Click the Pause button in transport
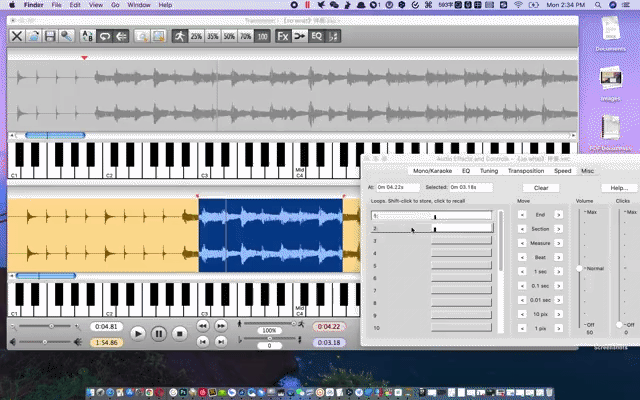Viewport: 640px width, 400px height. [x=158, y=334]
